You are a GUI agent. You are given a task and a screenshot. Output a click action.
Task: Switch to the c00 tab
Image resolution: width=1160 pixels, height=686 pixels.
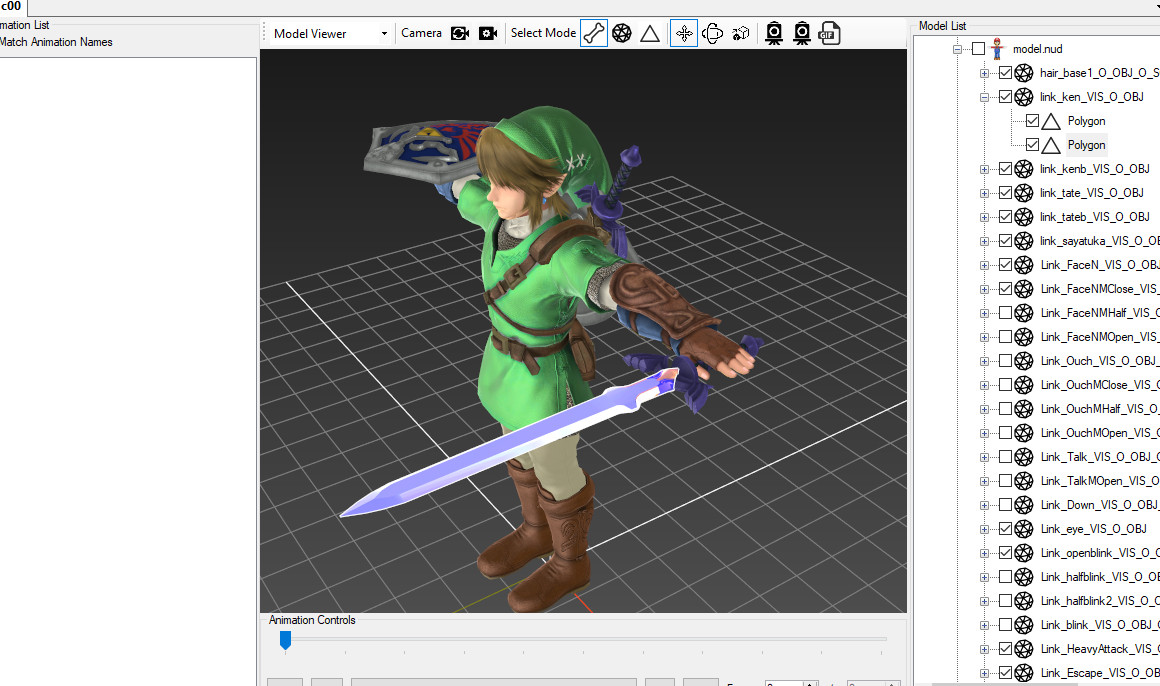pos(12,7)
